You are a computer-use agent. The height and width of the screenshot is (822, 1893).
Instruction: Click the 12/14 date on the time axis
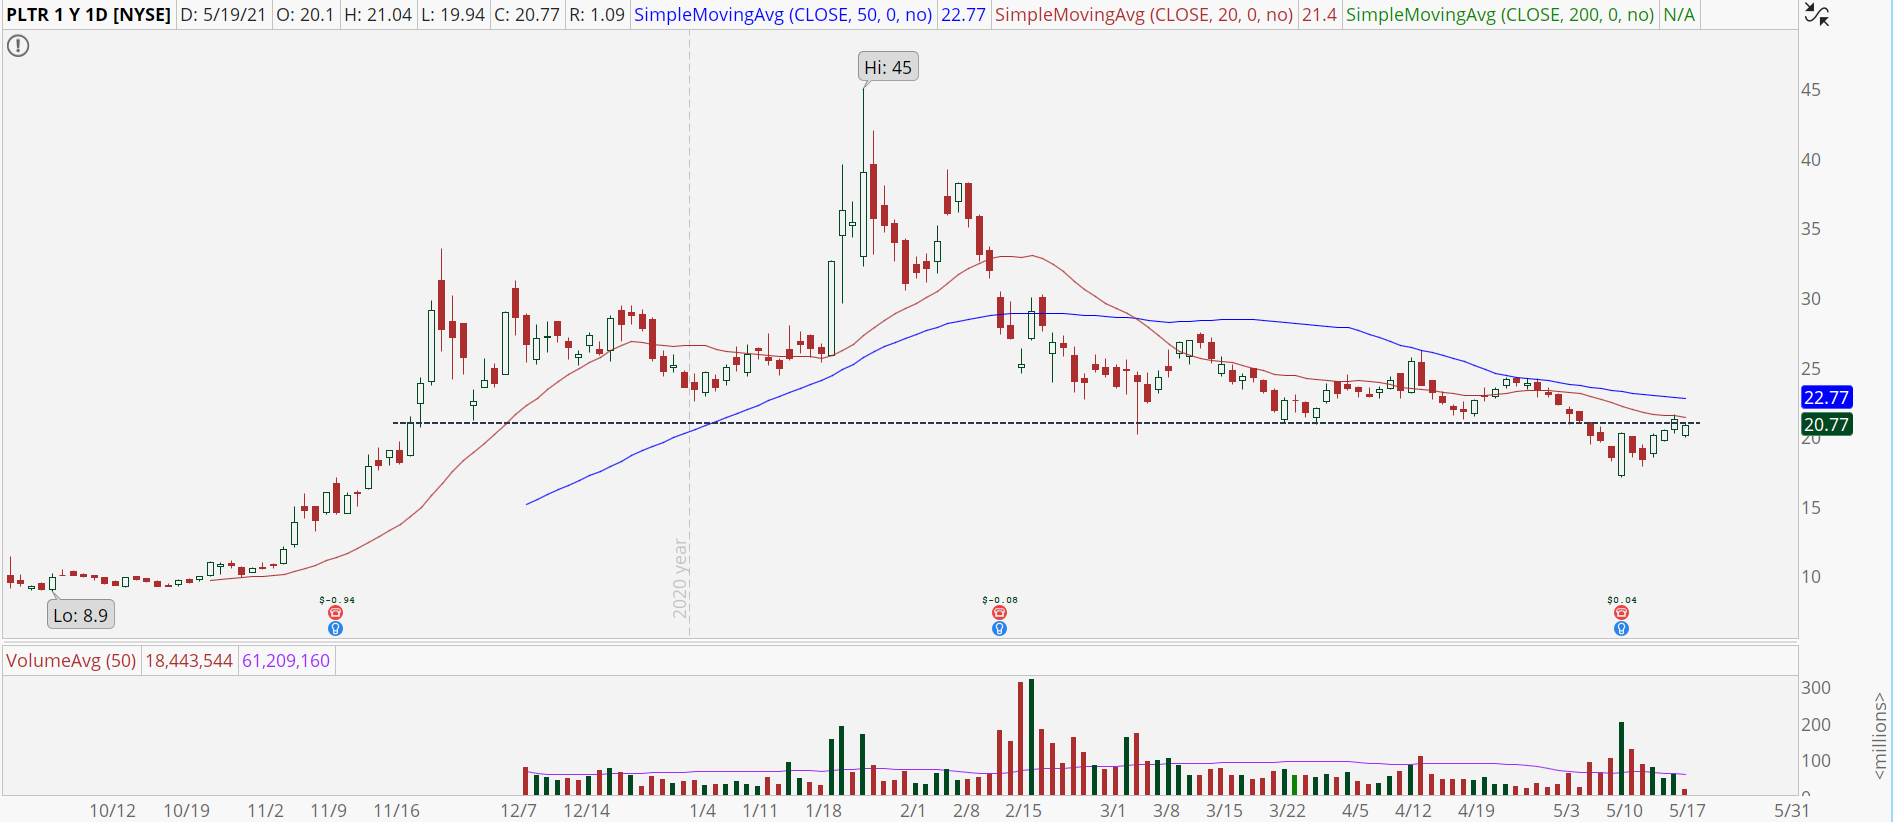pyautogui.click(x=587, y=810)
